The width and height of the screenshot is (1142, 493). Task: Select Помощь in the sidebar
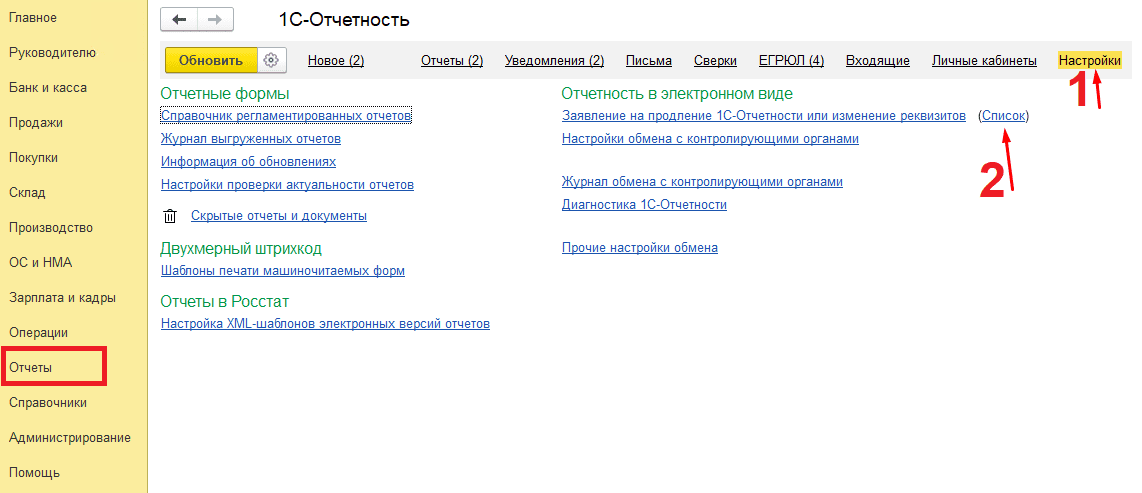[x=34, y=473]
